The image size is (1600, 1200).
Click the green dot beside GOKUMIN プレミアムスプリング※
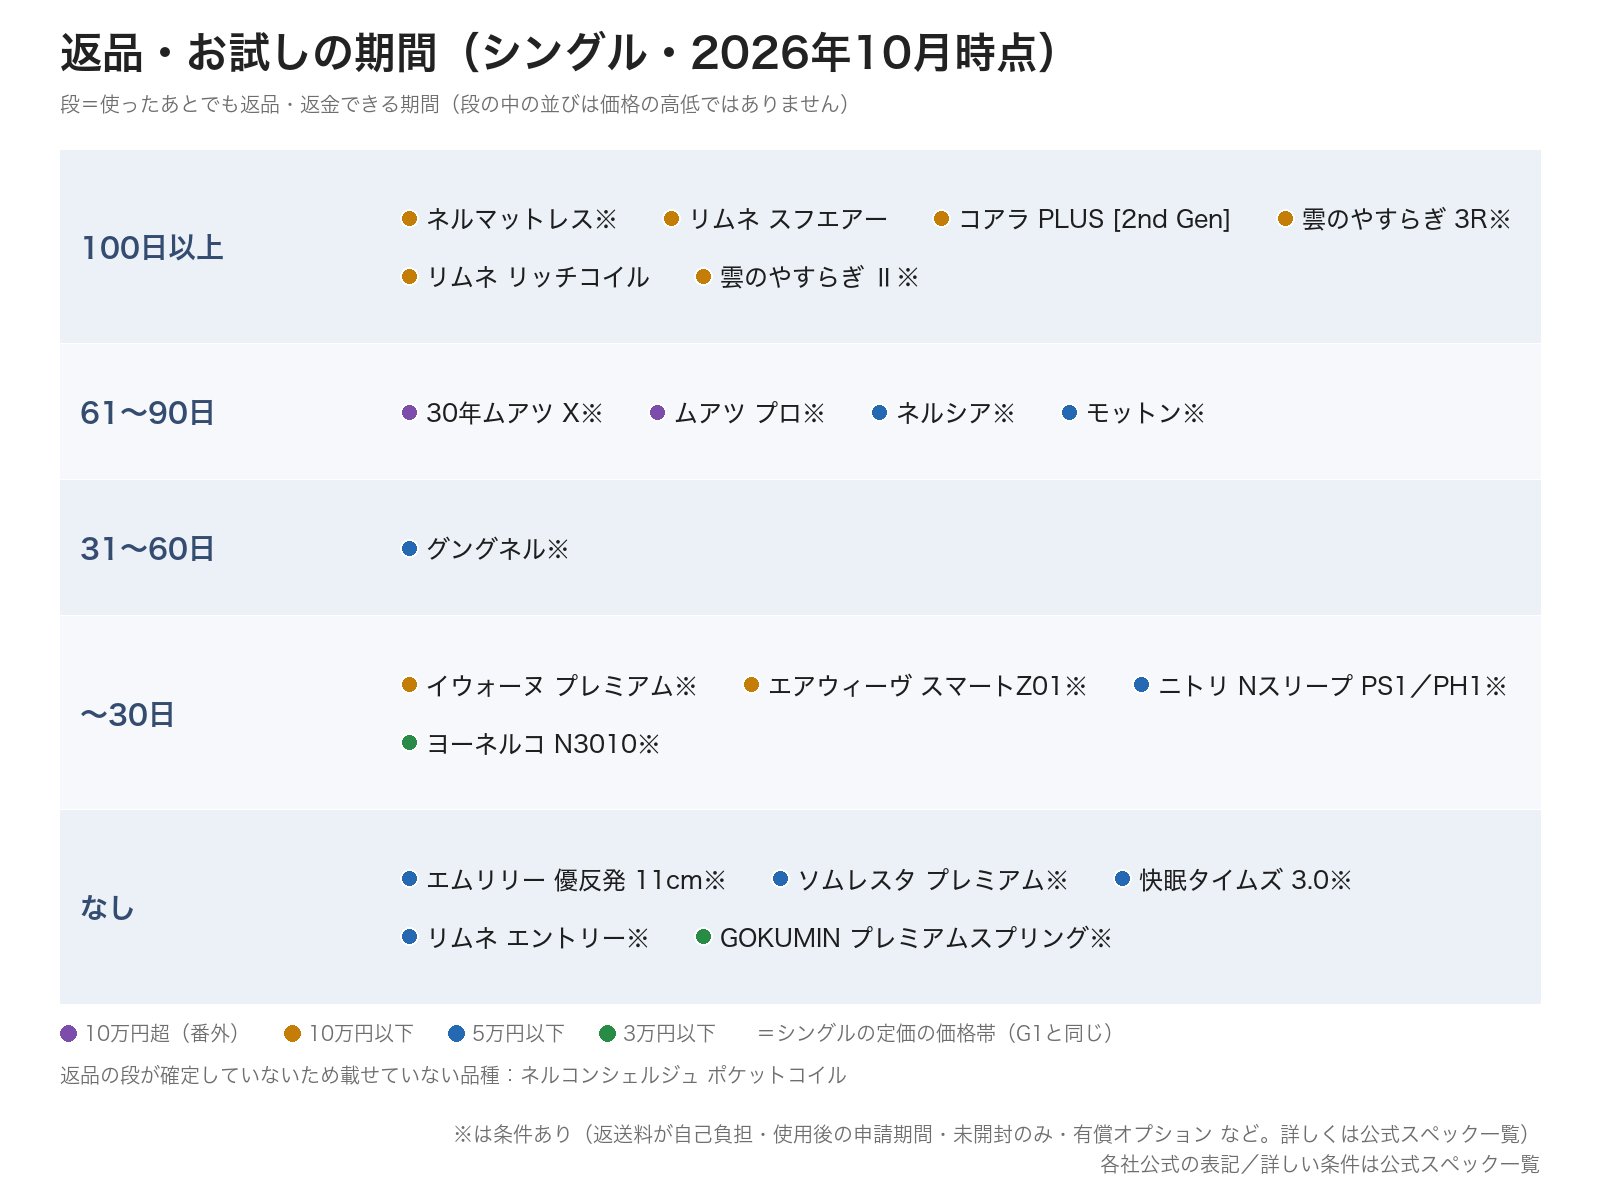coord(703,937)
